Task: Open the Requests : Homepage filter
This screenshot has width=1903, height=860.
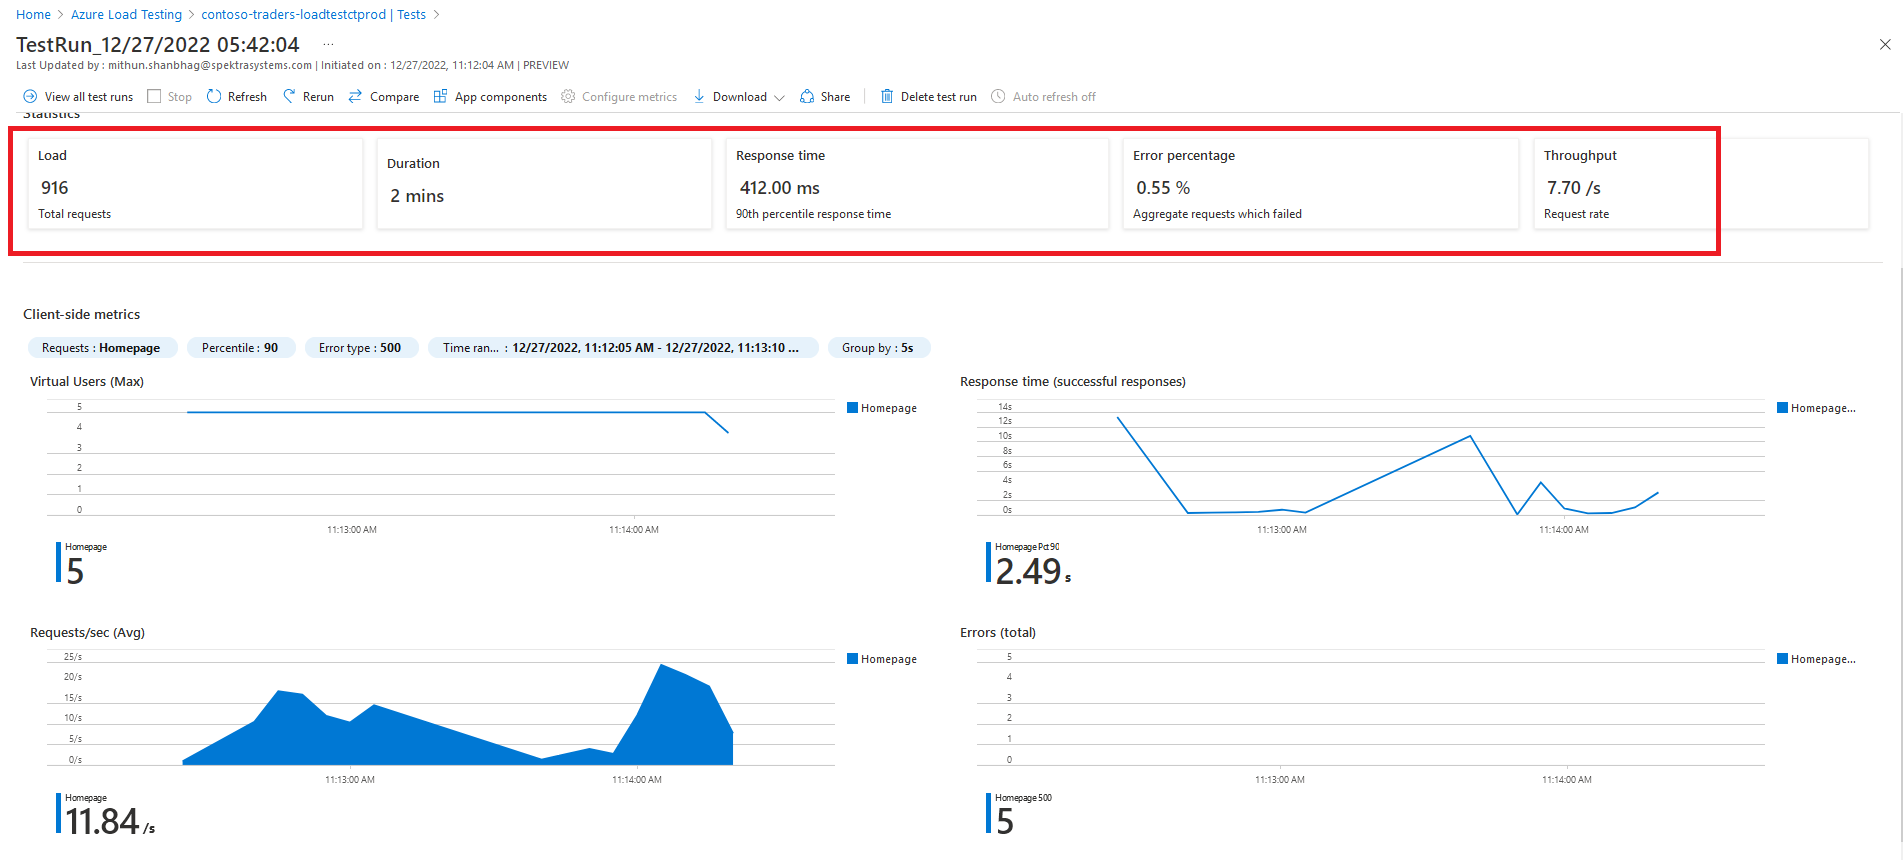Action: 102,348
